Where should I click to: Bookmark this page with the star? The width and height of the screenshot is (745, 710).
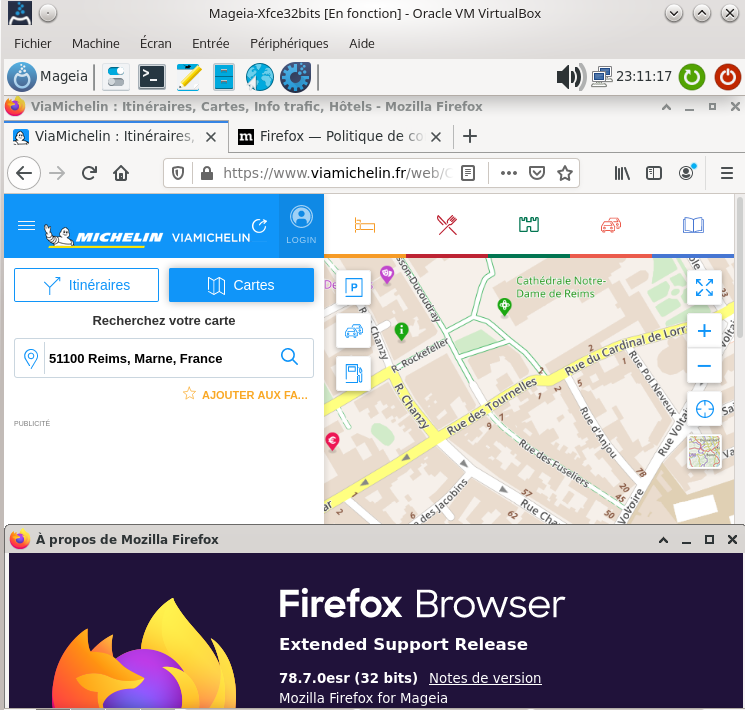click(565, 173)
